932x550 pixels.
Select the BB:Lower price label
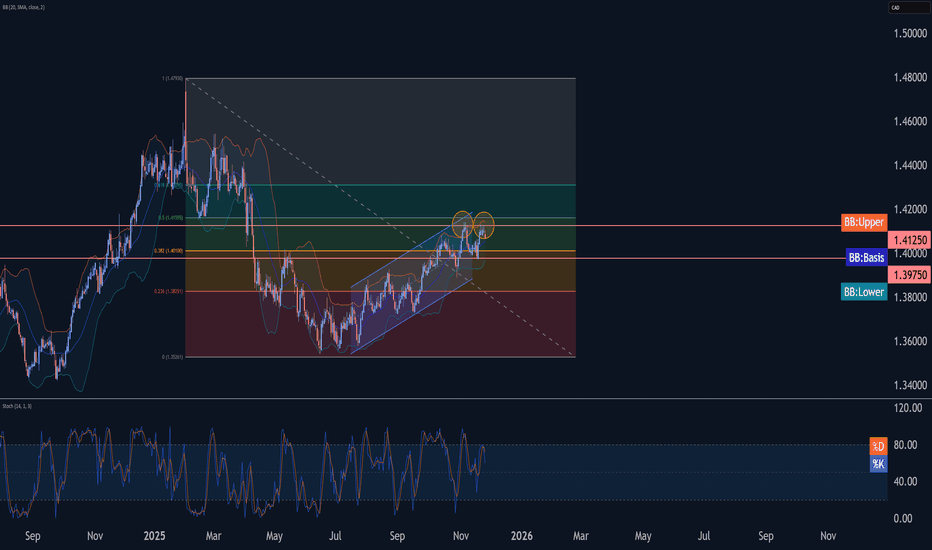[862, 291]
